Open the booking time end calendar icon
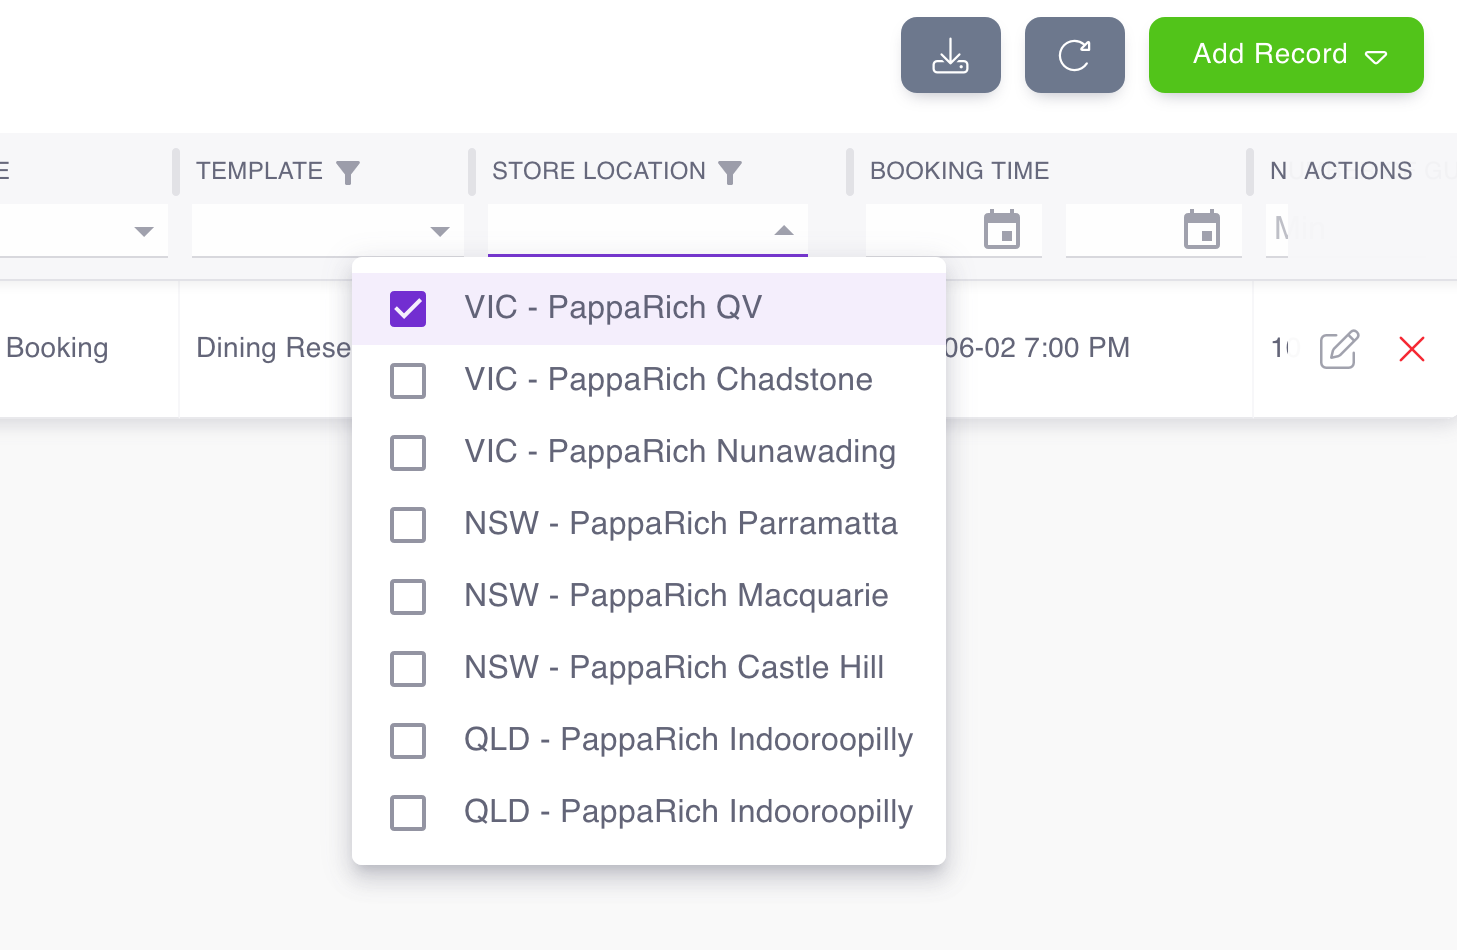 pyautogui.click(x=1201, y=230)
